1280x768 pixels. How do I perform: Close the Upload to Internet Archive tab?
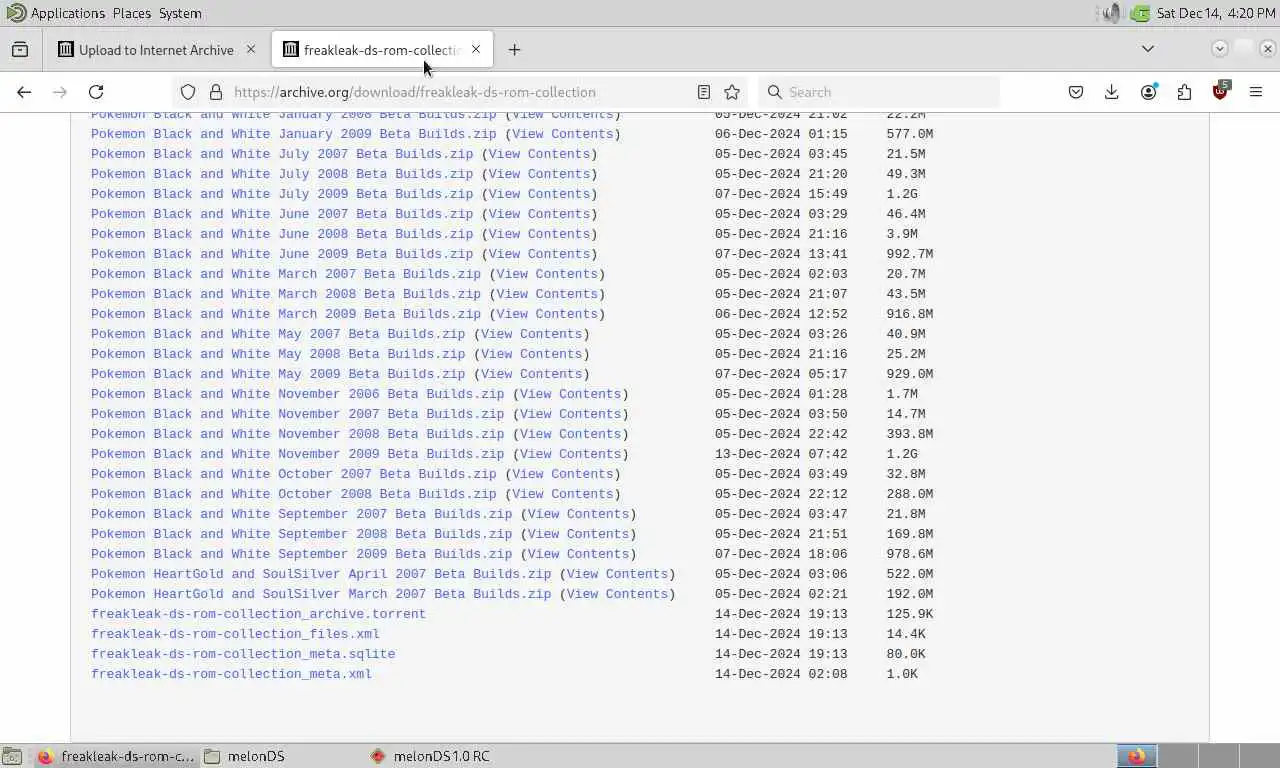click(251, 49)
